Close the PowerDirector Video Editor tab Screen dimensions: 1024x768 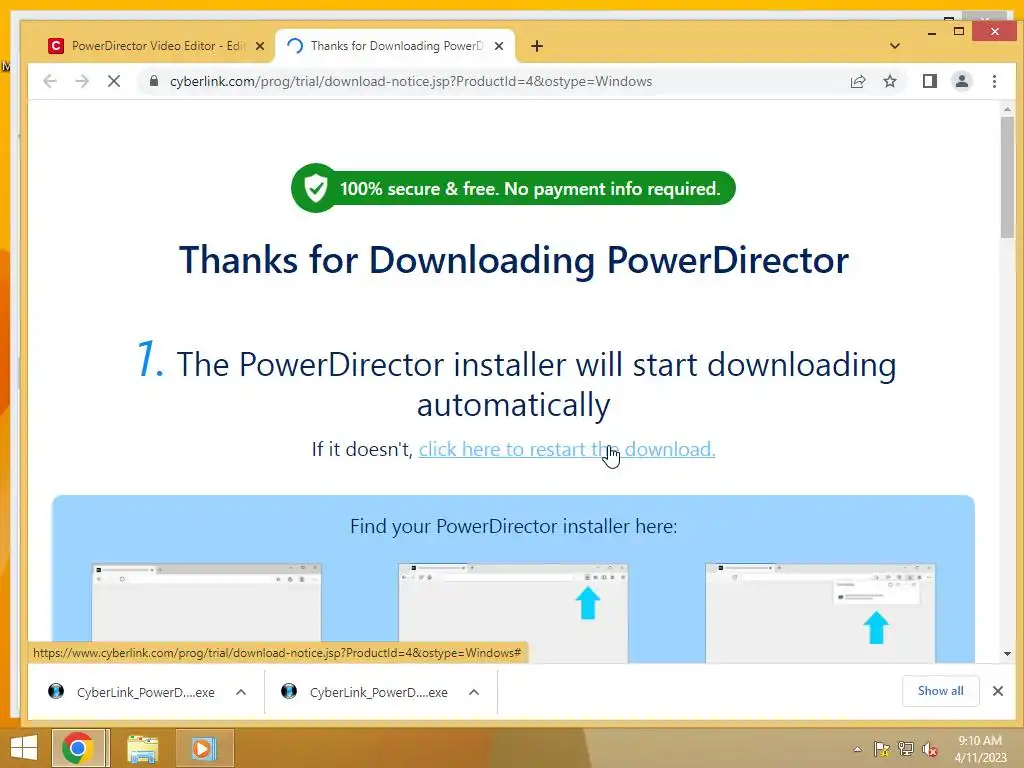coord(260,46)
